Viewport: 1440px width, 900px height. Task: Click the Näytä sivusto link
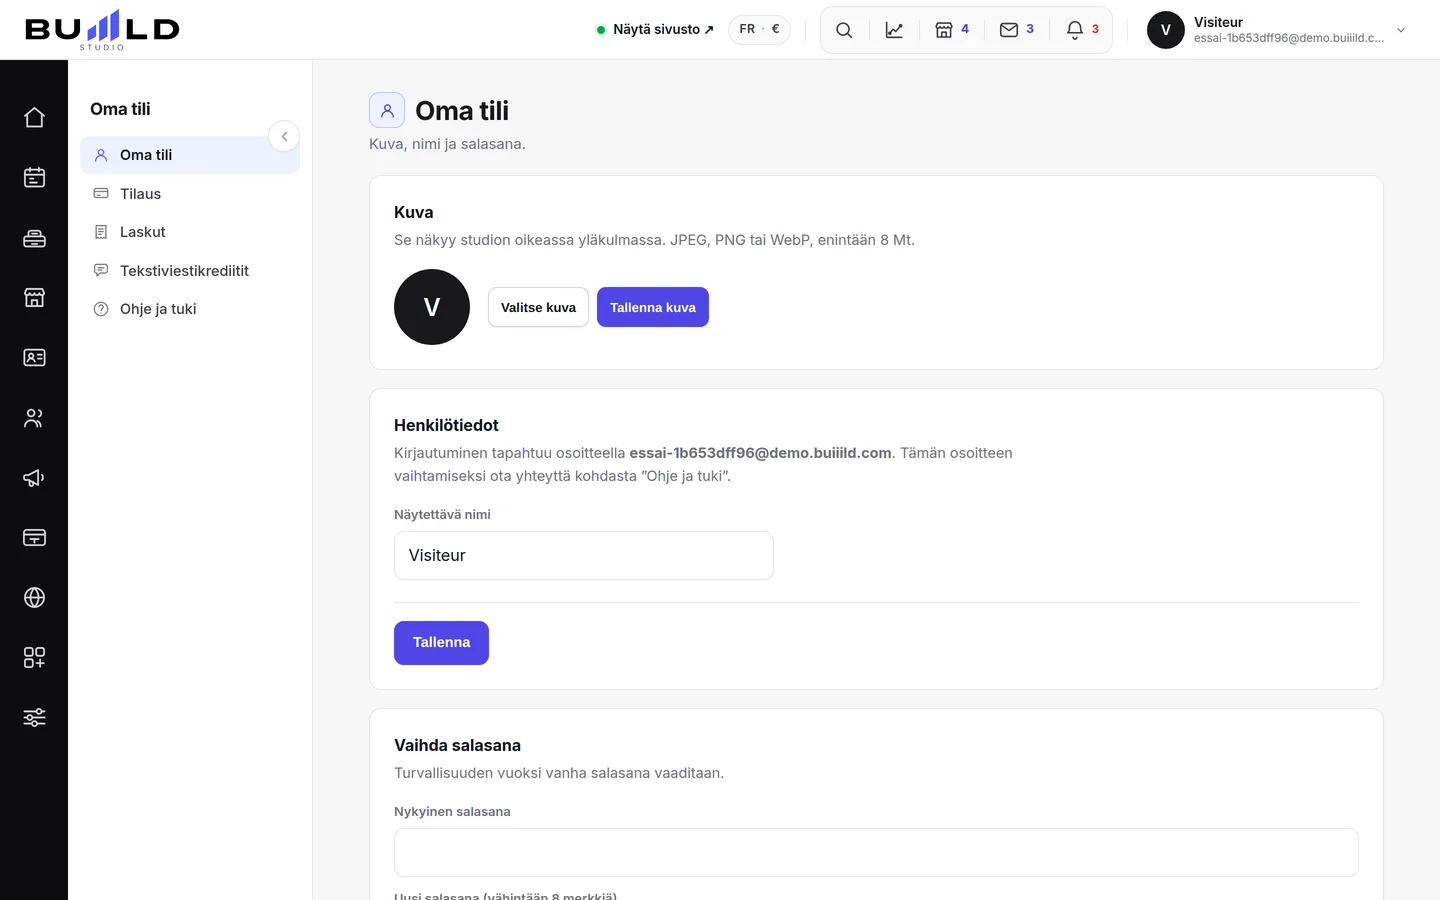click(x=655, y=30)
